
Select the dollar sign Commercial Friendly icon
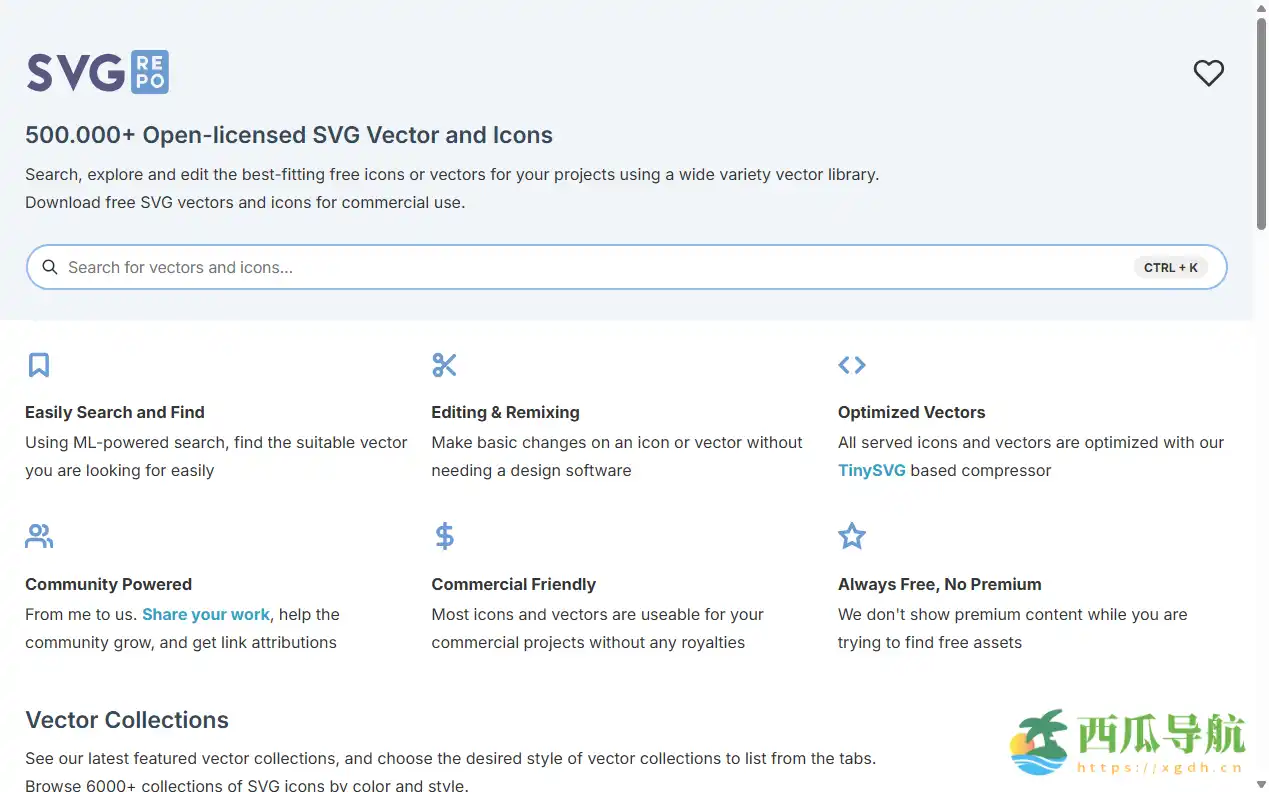pos(444,537)
